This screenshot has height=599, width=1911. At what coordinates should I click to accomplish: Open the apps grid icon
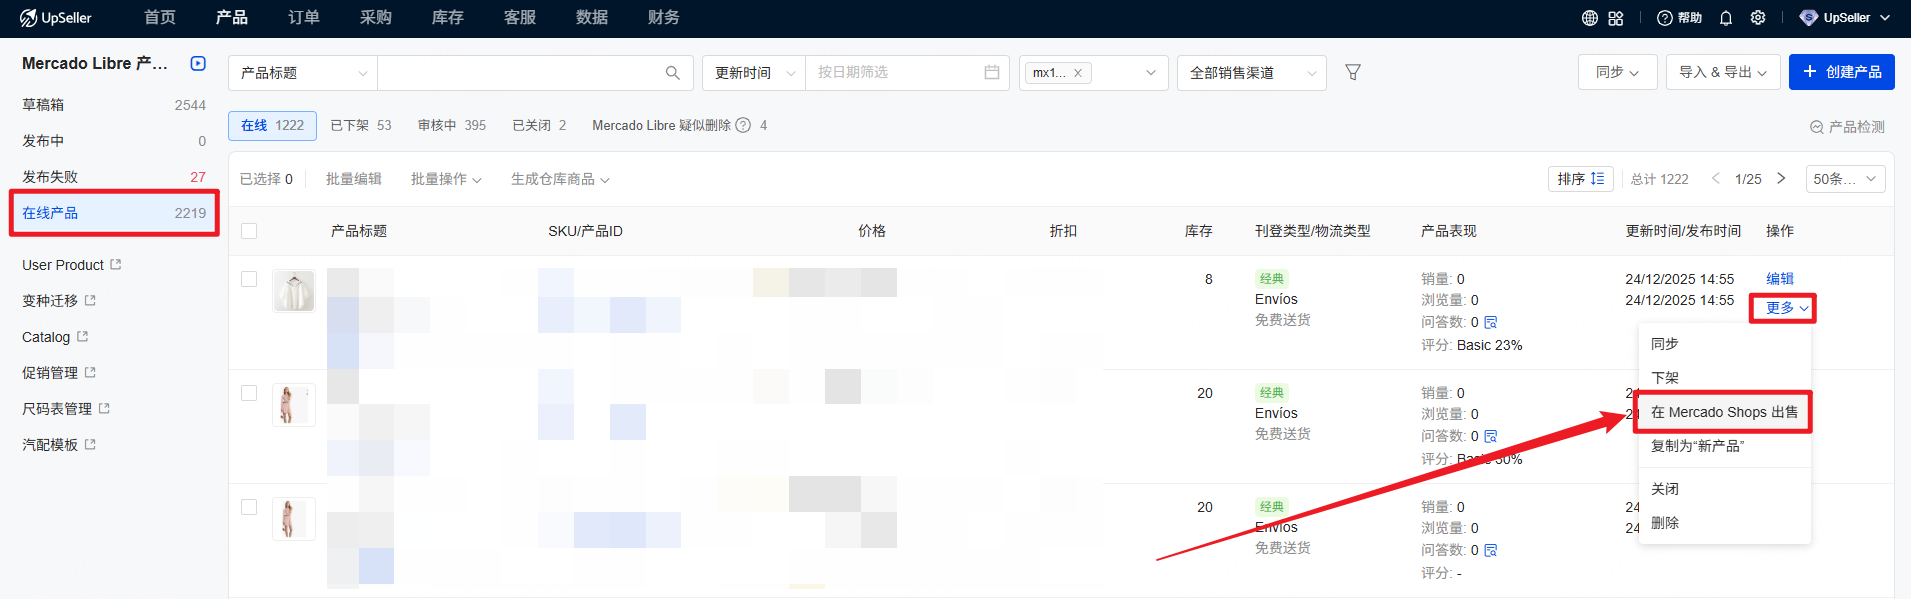pos(1616,18)
